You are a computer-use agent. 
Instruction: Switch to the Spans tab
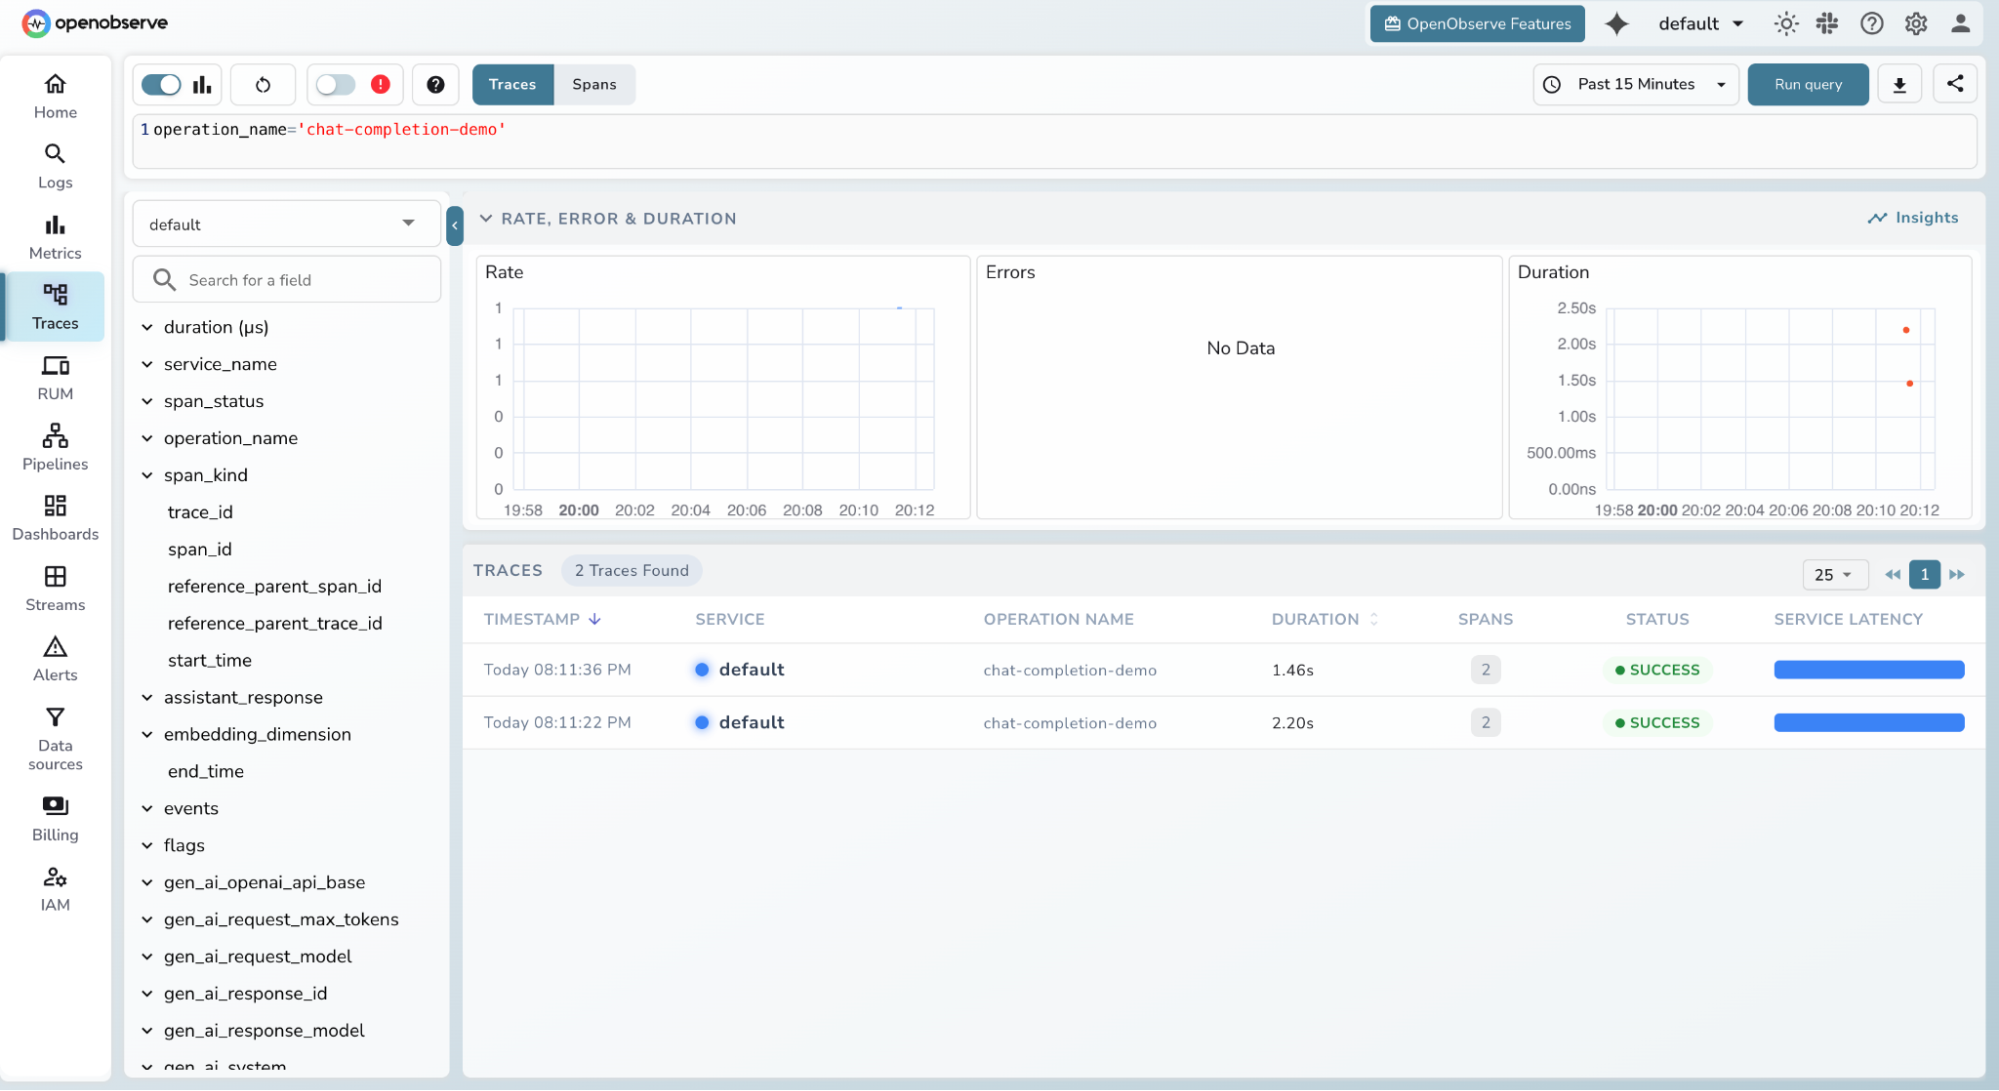tap(594, 84)
